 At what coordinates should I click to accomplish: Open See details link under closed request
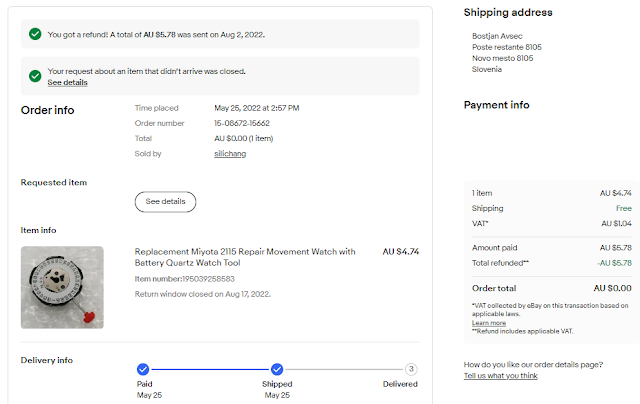click(67, 83)
